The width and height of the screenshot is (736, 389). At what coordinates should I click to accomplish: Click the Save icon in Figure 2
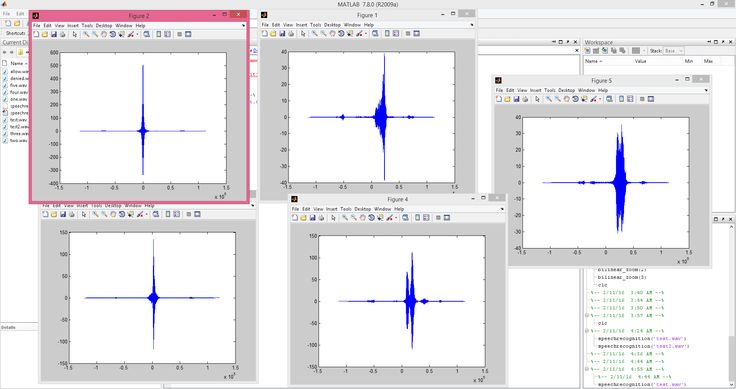point(54,34)
